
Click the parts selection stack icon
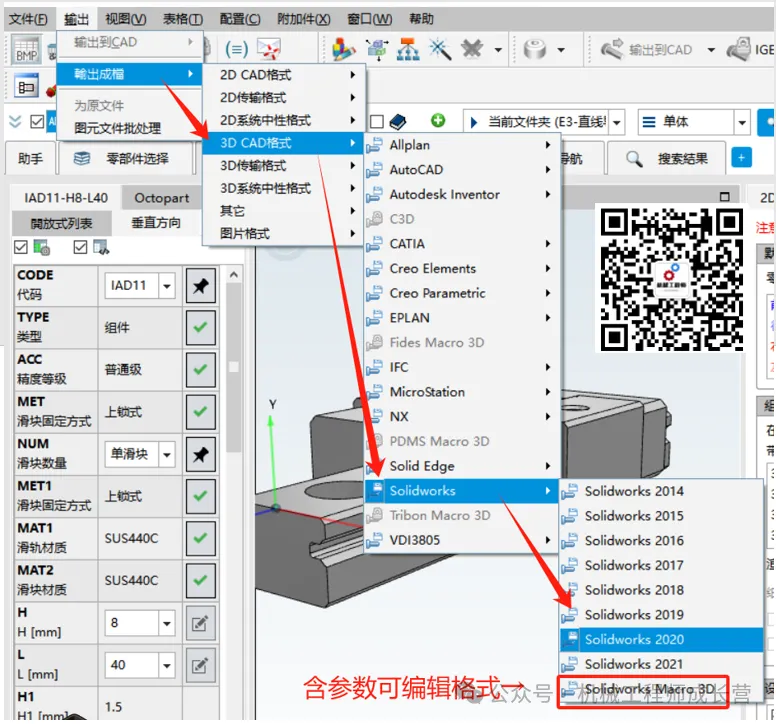[x=82, y=158]
